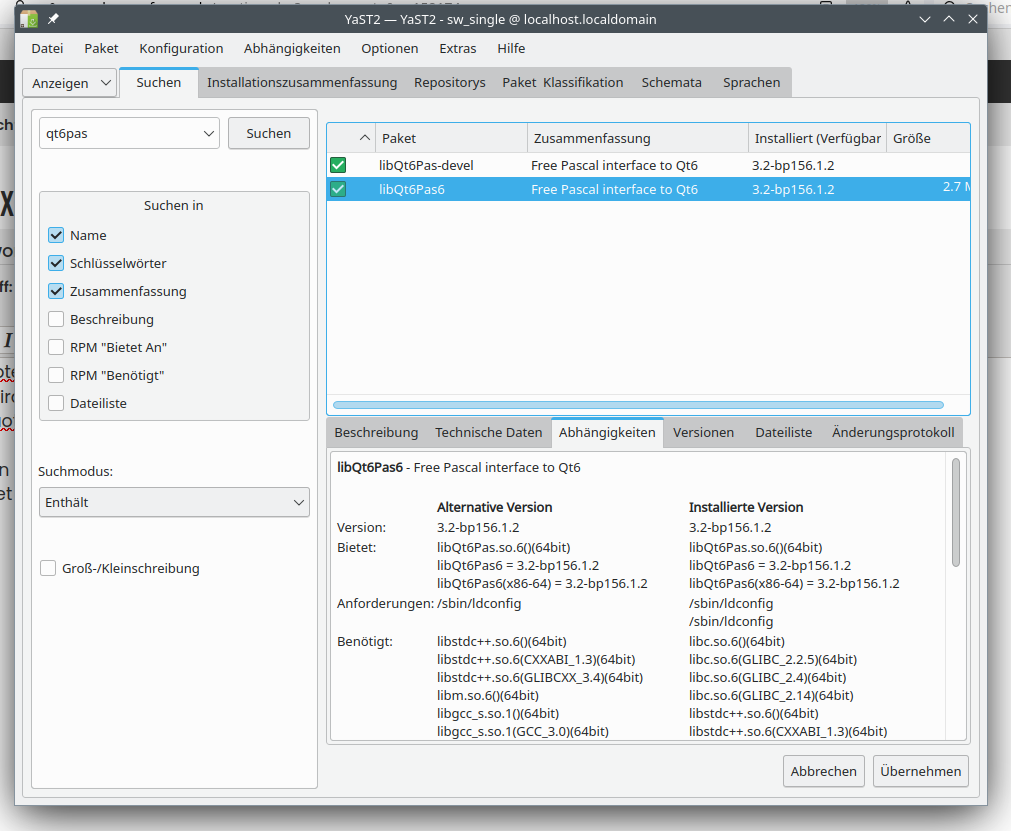Click the pin window icon in title bar

coord(54,19)
